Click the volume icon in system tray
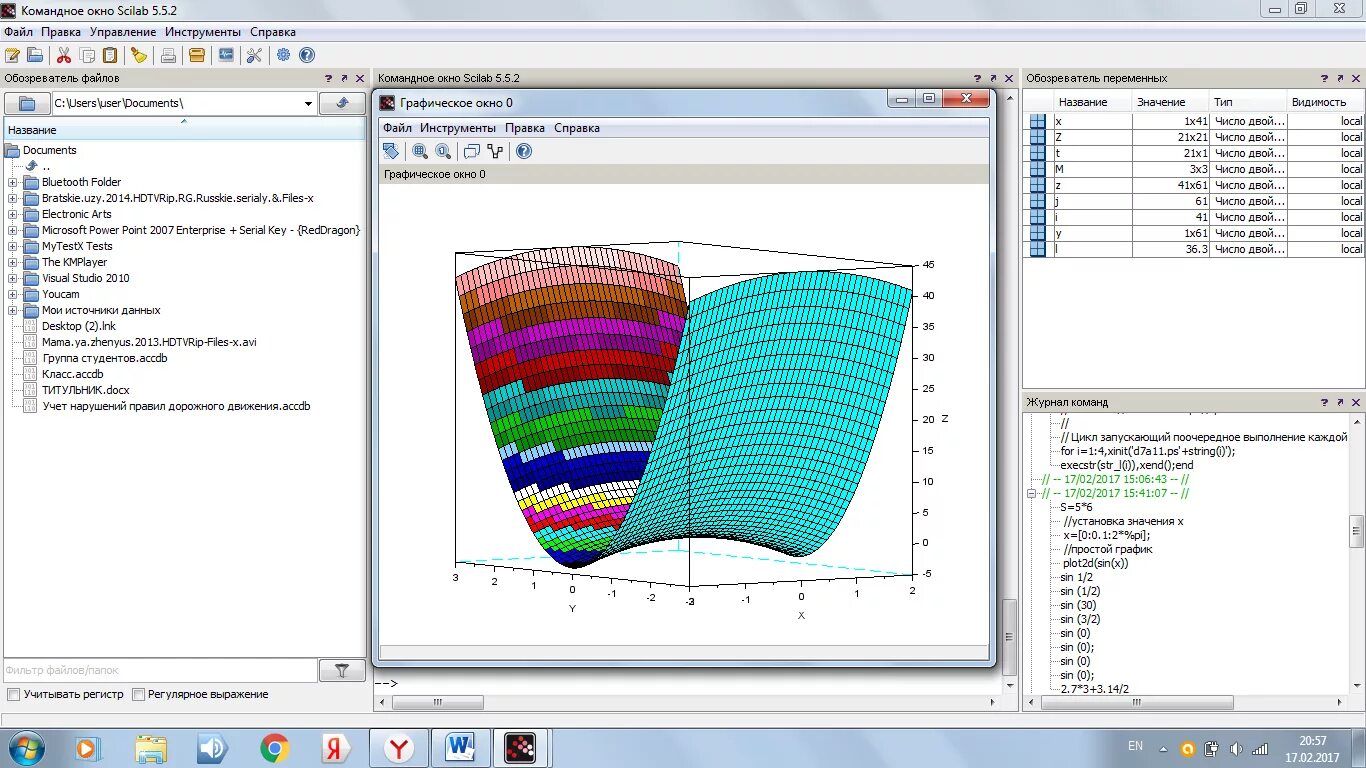 [x=1236, y=748]
